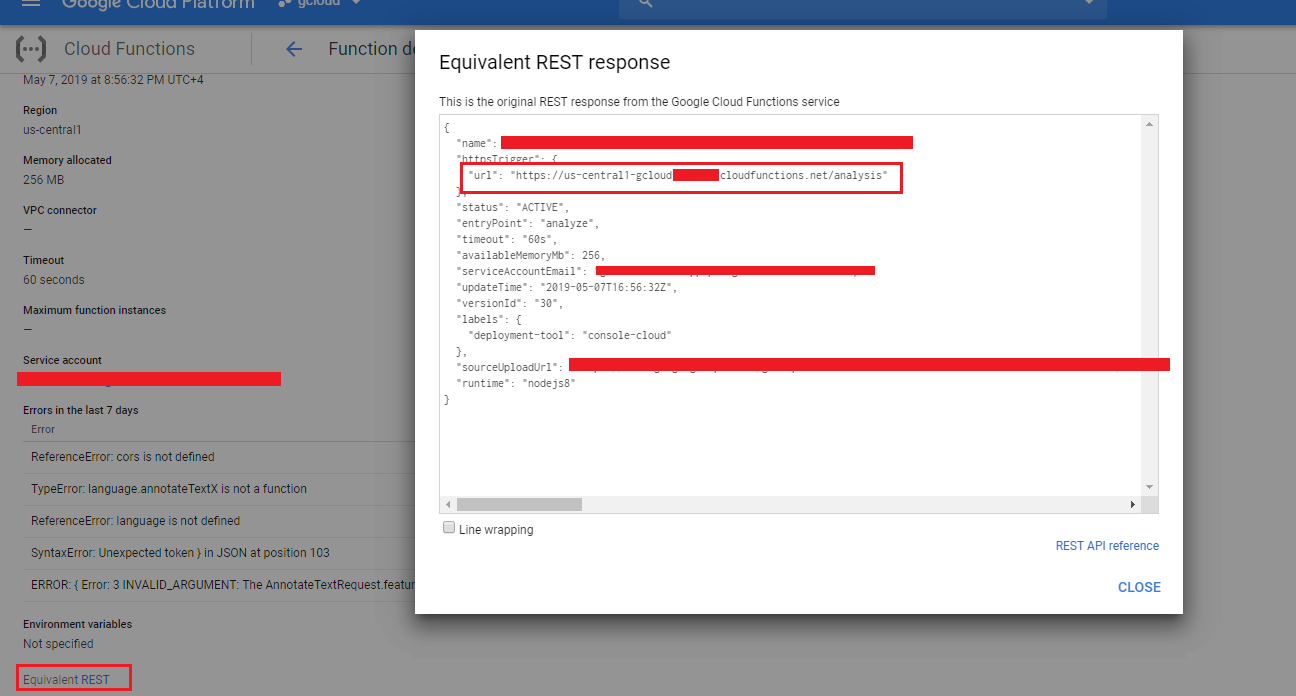Open the gcloud project selector dropdown

tap(317, 3)
